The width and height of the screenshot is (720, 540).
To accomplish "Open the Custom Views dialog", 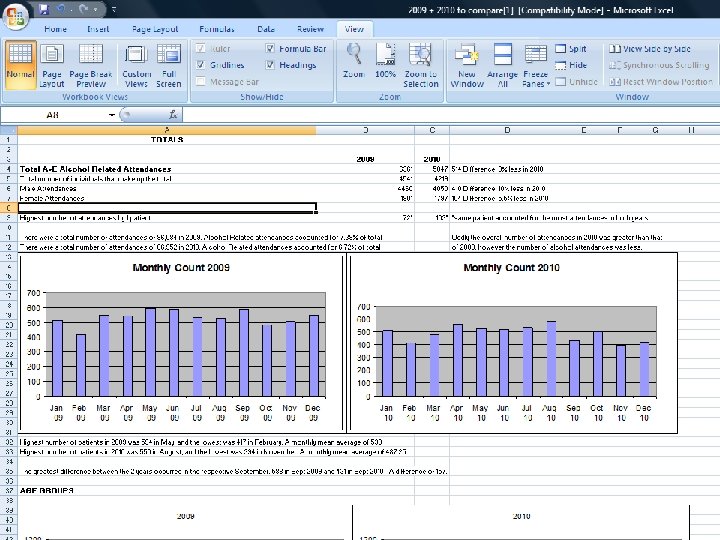I will pyautogui.click(x=137, y=65).
